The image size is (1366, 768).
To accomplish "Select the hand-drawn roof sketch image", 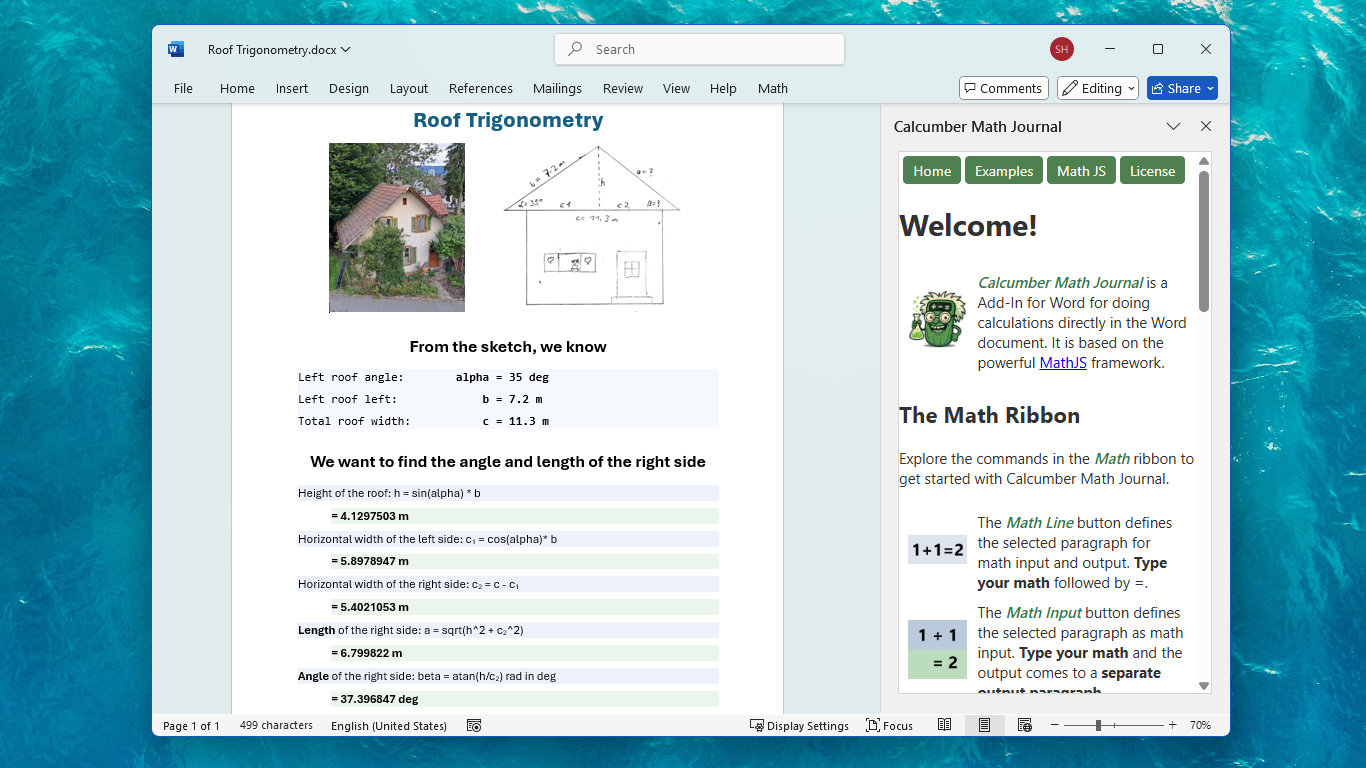I will (591, 226).
